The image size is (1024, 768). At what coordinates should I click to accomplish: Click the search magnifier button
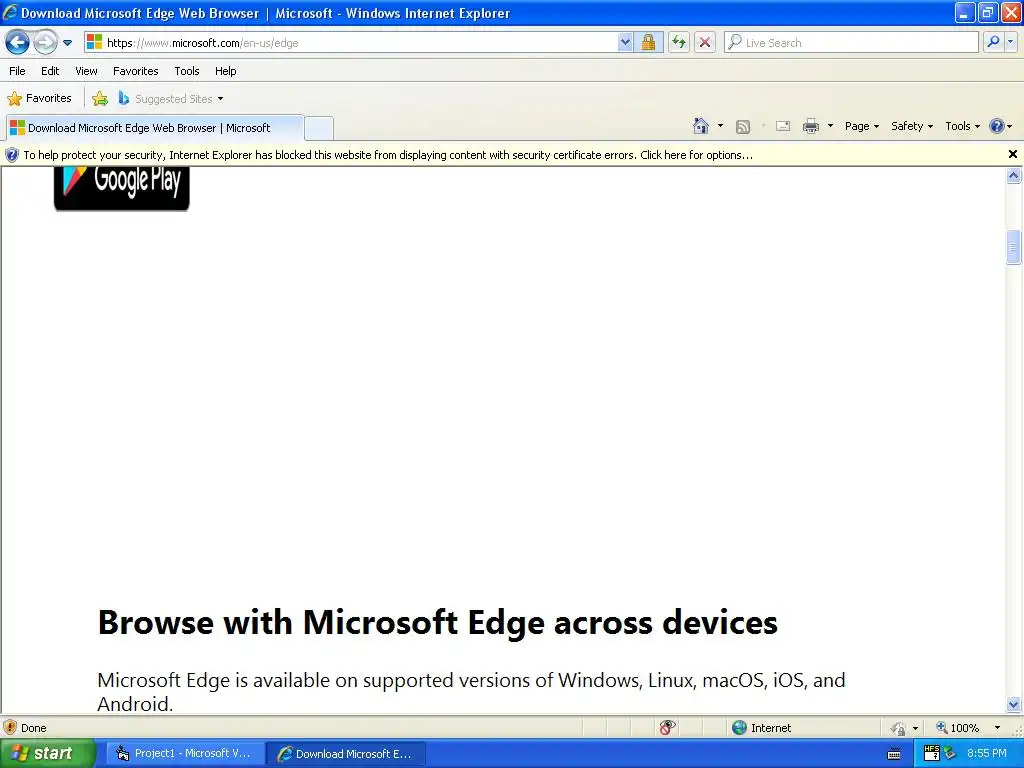tap(993, 42)
